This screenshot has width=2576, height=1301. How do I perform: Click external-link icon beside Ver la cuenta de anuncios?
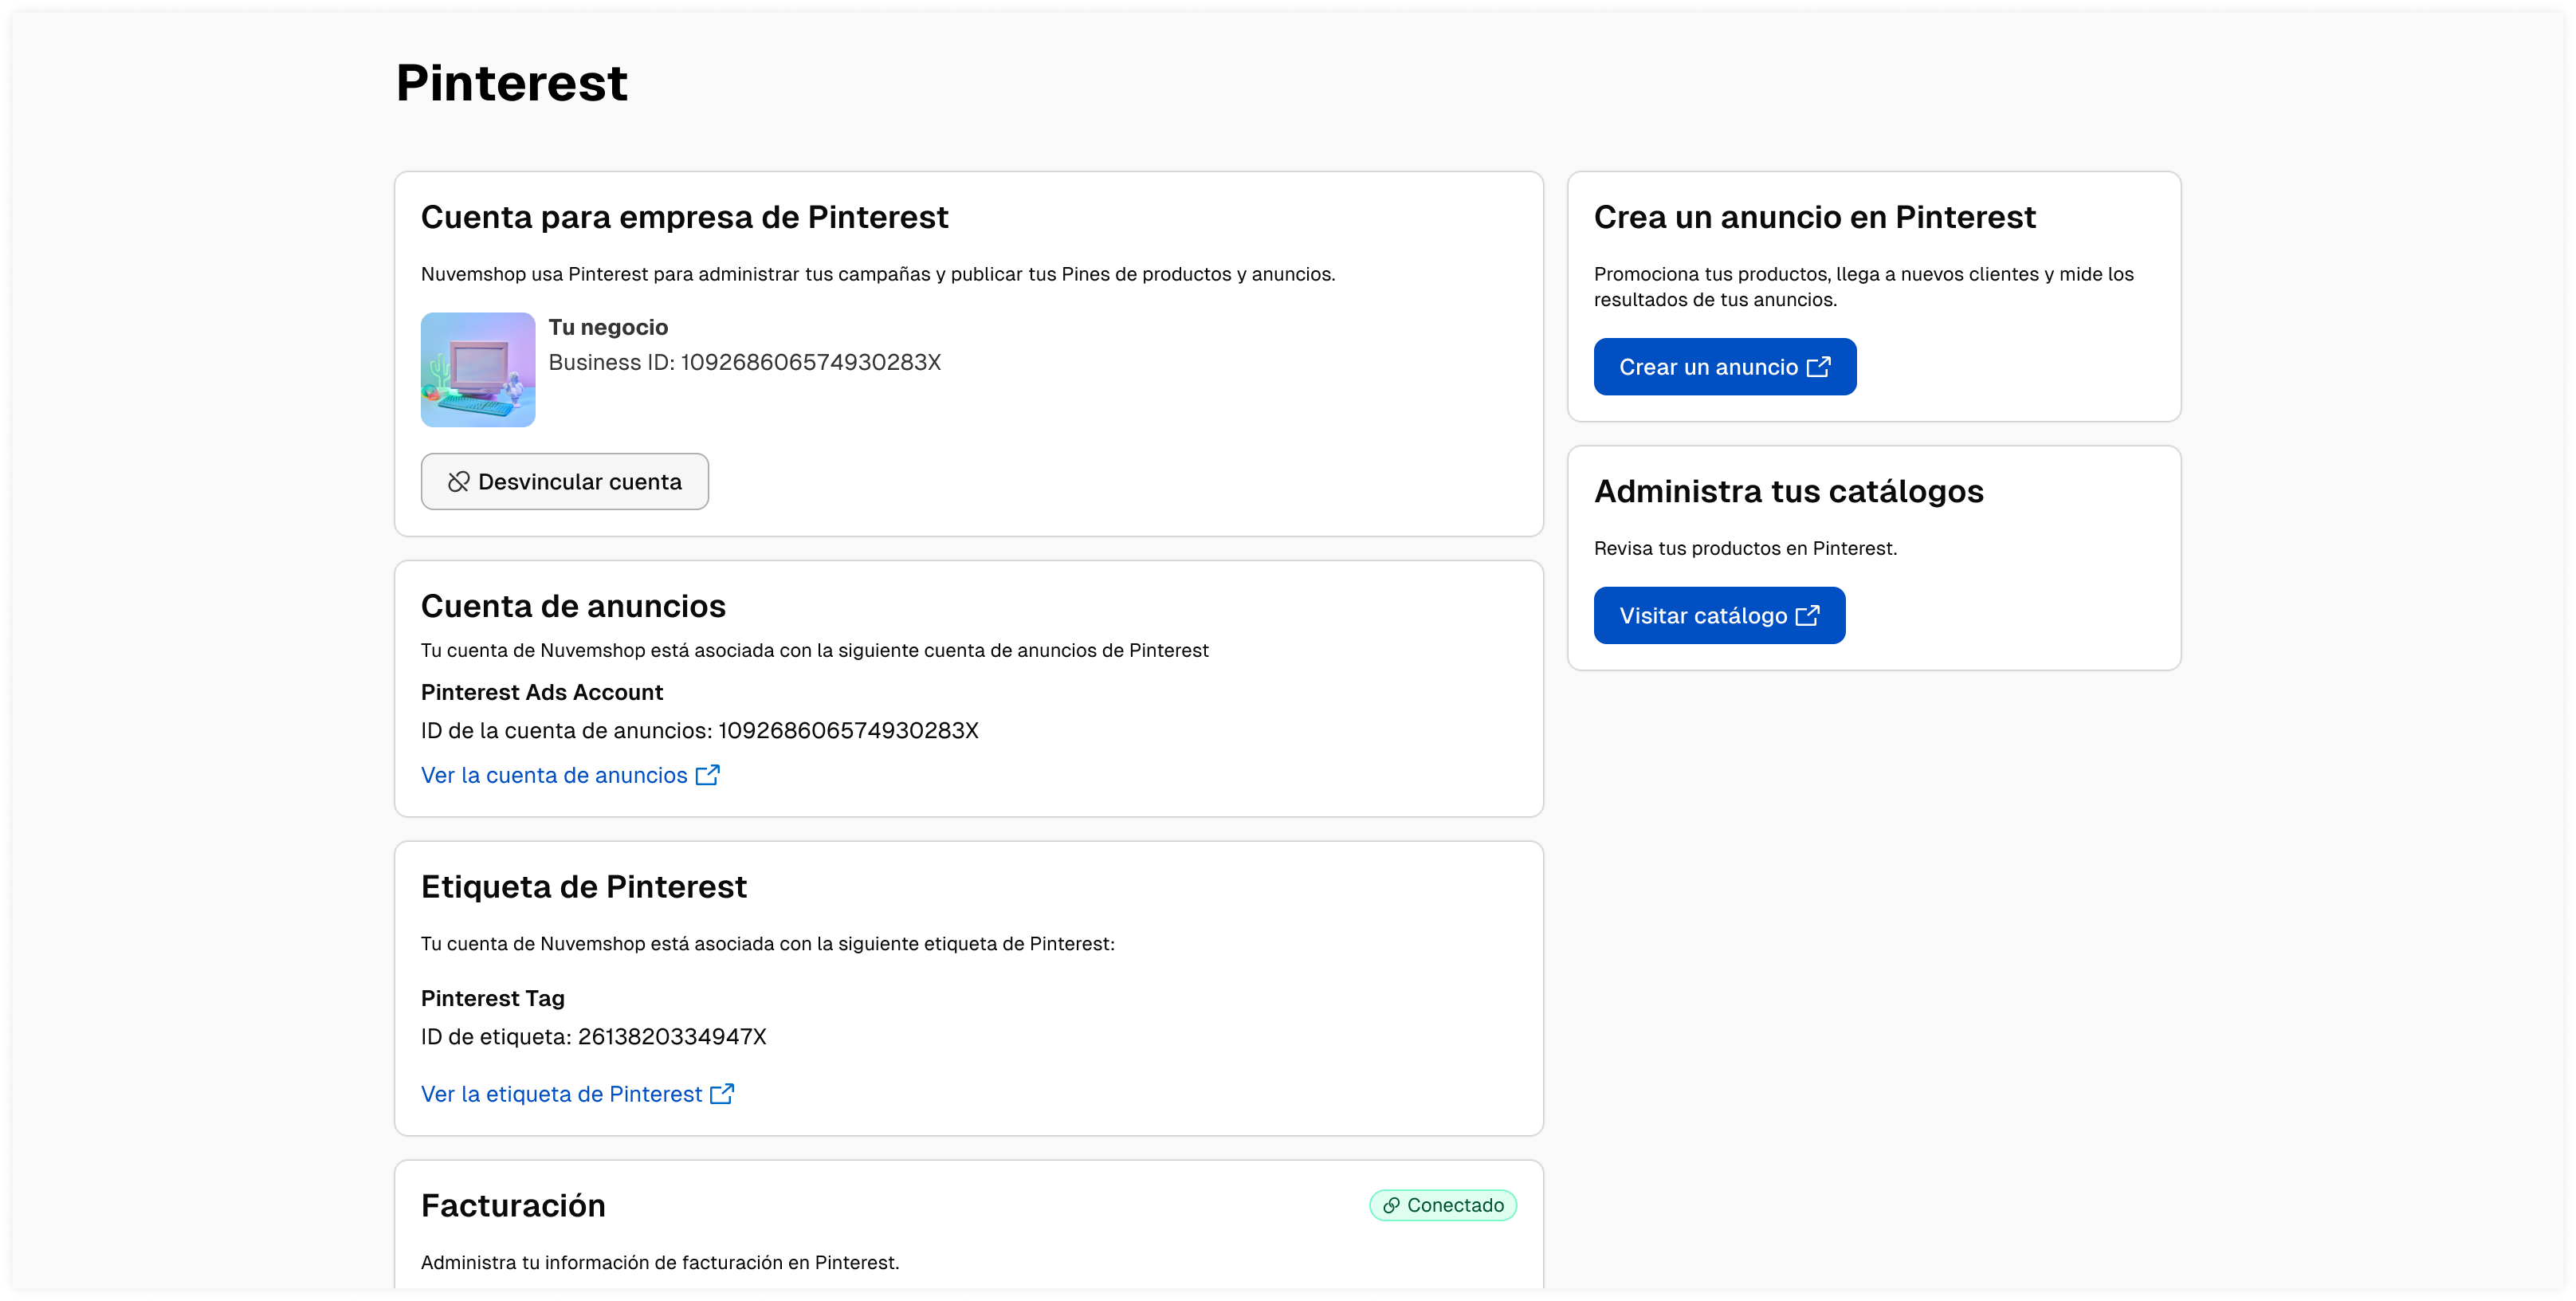(x=708, y=775)
